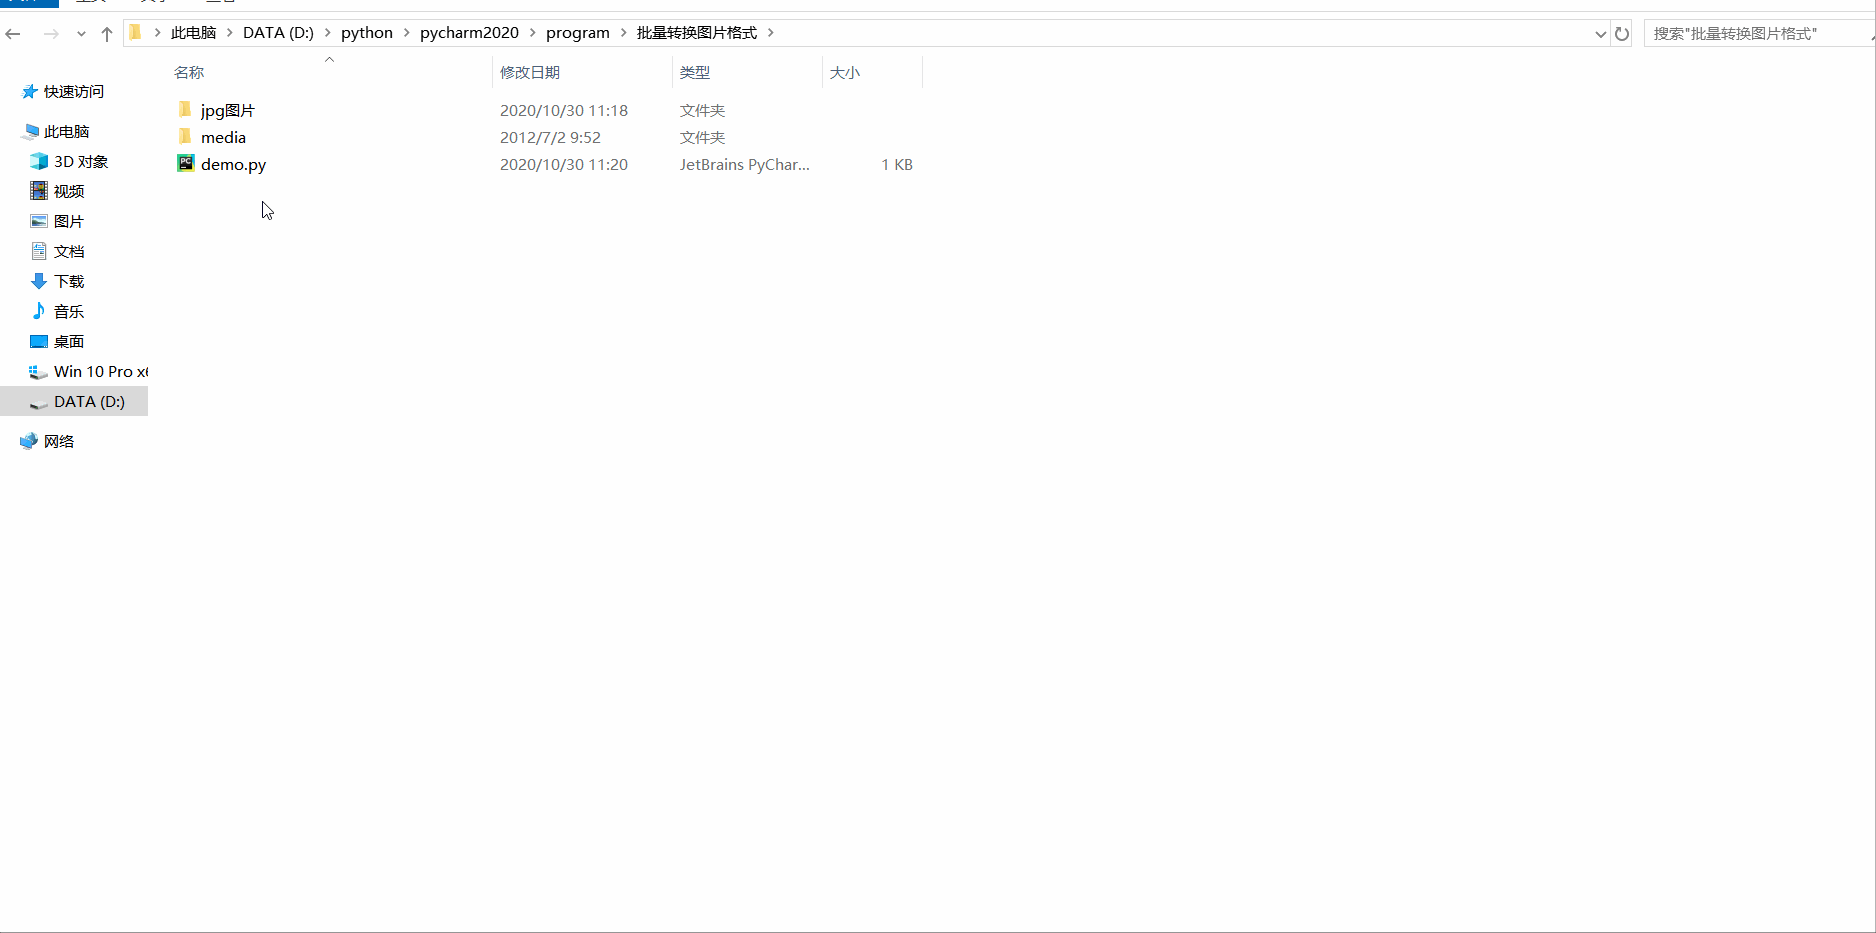
Task: Open 音乐 in the navigation pane
Action: [x=69, y=311]
